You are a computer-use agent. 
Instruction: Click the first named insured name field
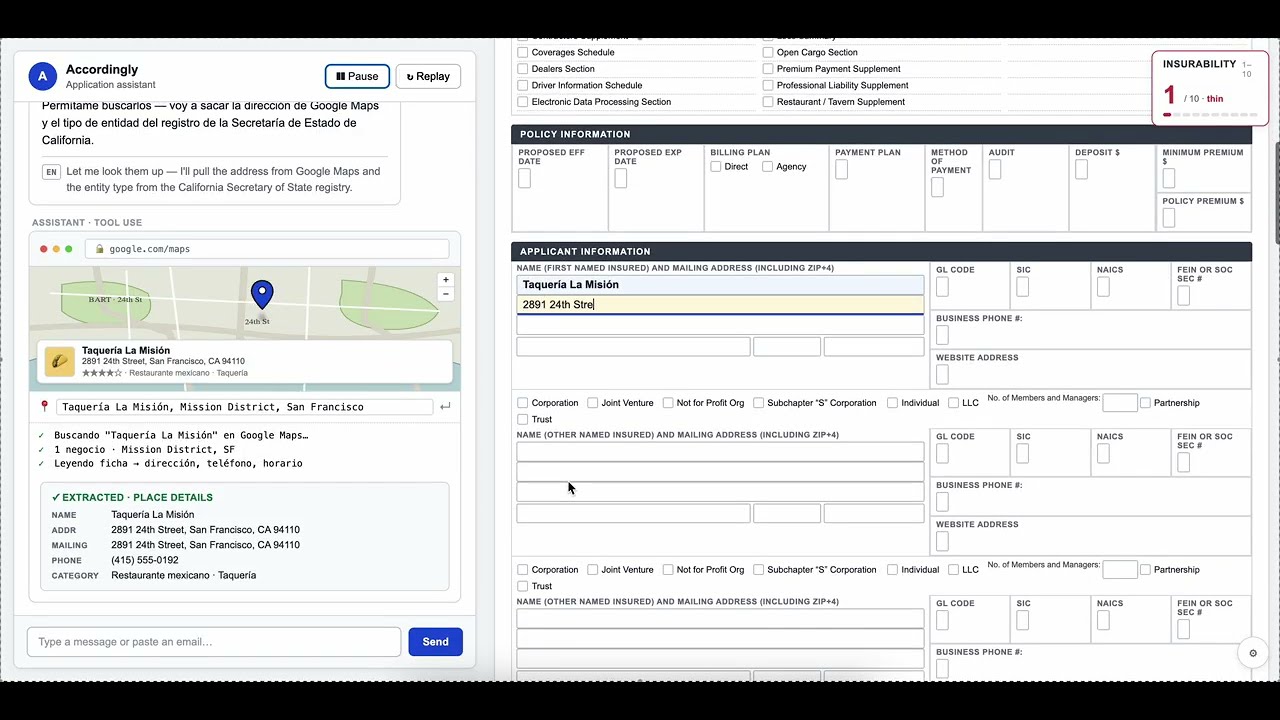point(720,285)
